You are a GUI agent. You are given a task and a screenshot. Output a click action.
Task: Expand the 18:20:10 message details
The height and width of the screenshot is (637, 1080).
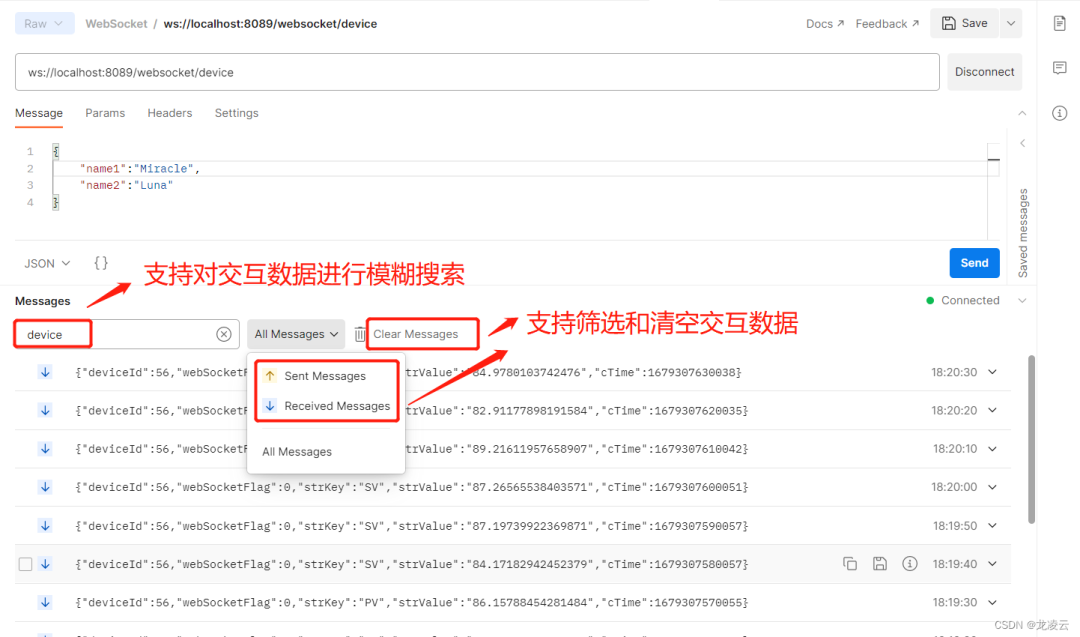pyautogui.click(x=993, y=448)
